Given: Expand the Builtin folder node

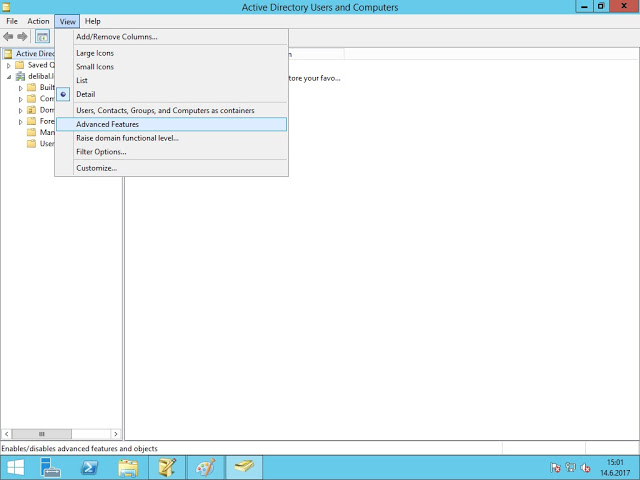Looking at the screenshot, I should [21, 88].
